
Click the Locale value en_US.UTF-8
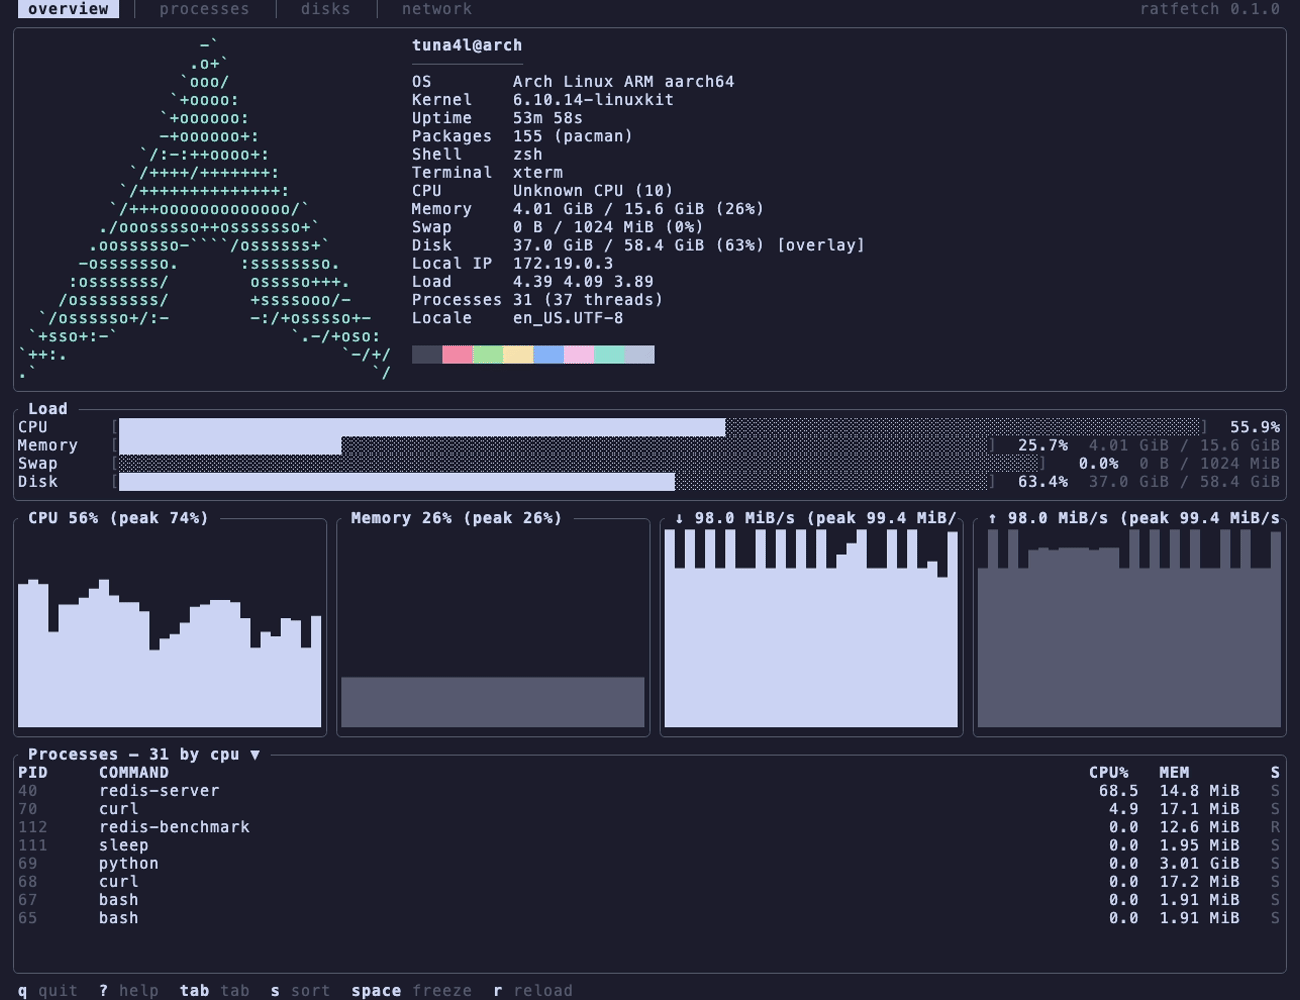(568, 318)
